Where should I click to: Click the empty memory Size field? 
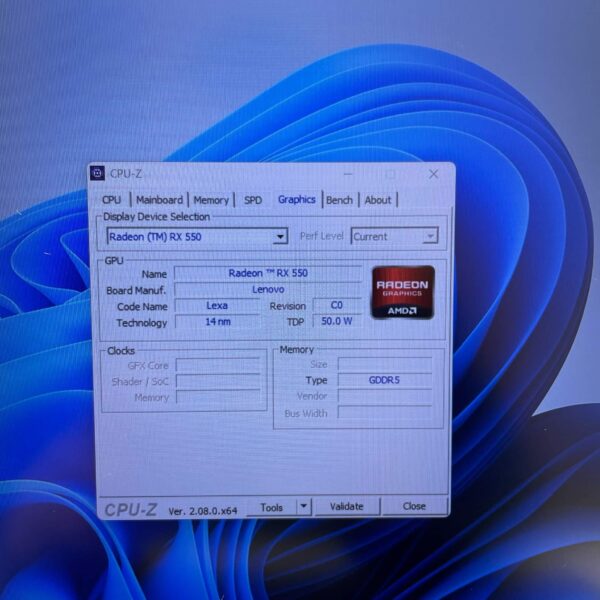click(385, 364)
